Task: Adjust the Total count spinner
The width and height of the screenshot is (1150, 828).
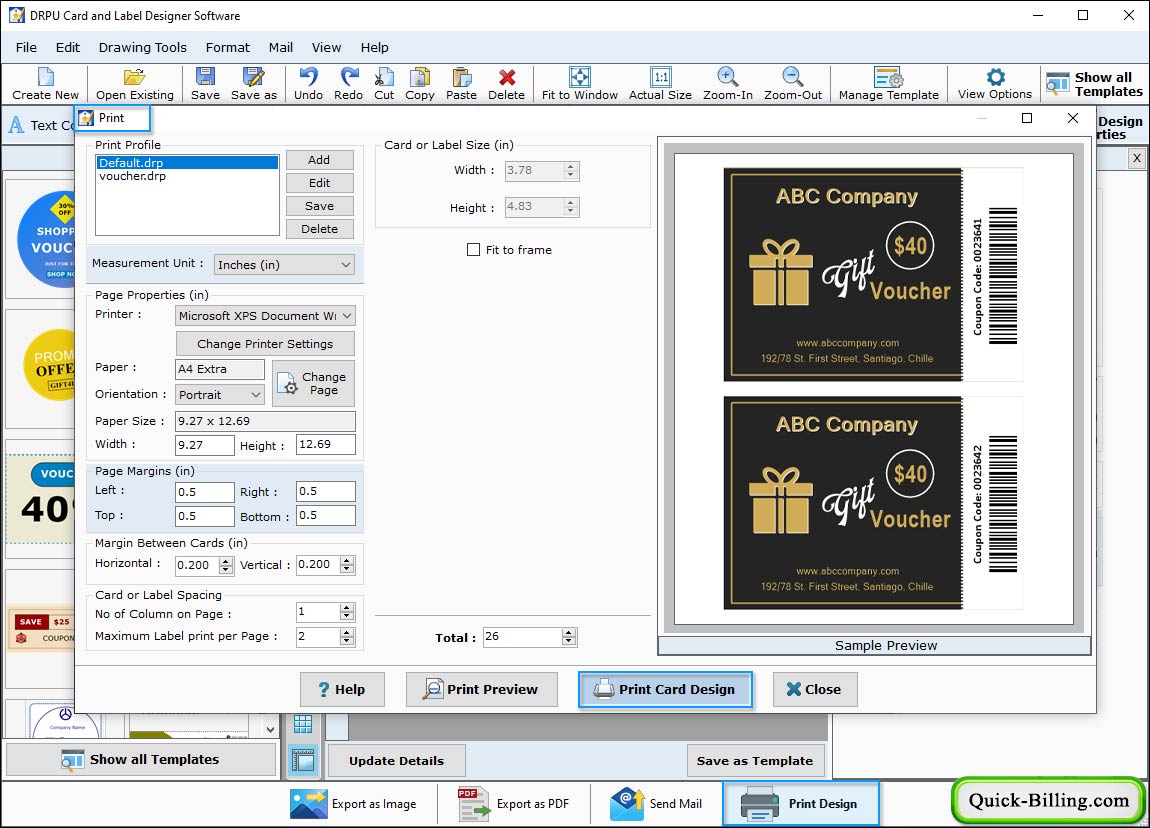Action: (569, 637)
